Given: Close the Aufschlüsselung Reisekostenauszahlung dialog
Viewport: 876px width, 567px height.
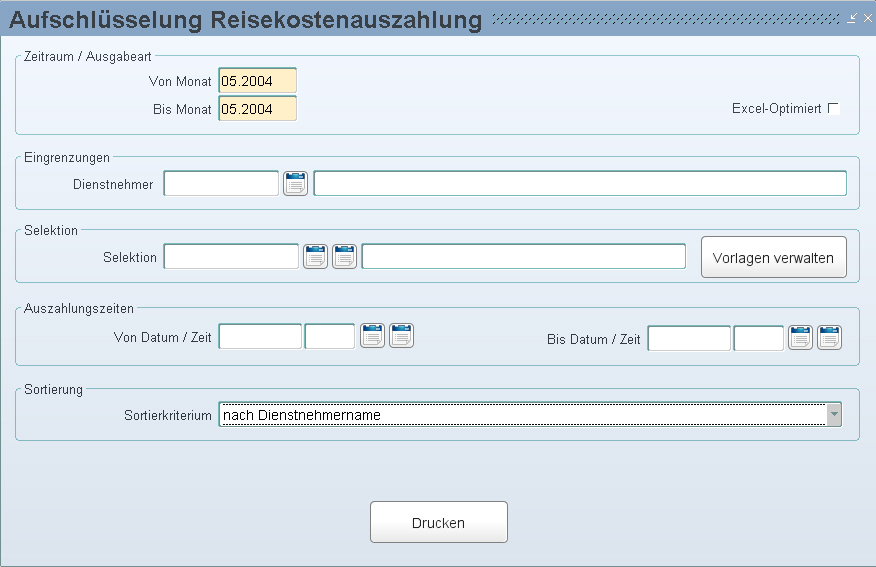Looking at the screenshot, I should (867, 18).
